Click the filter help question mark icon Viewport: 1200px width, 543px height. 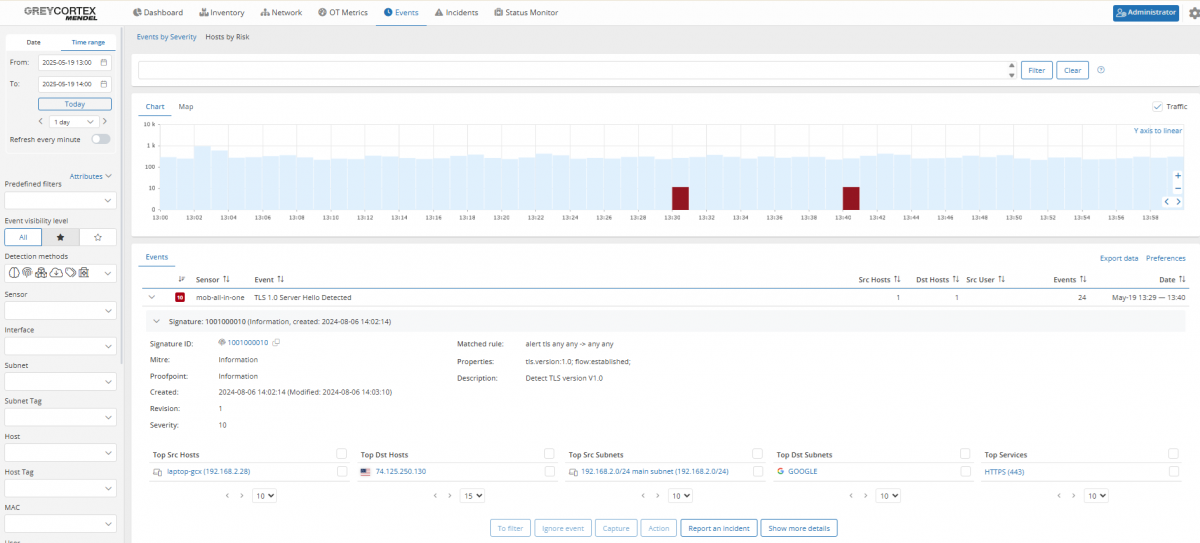[x=1101, y=70]
